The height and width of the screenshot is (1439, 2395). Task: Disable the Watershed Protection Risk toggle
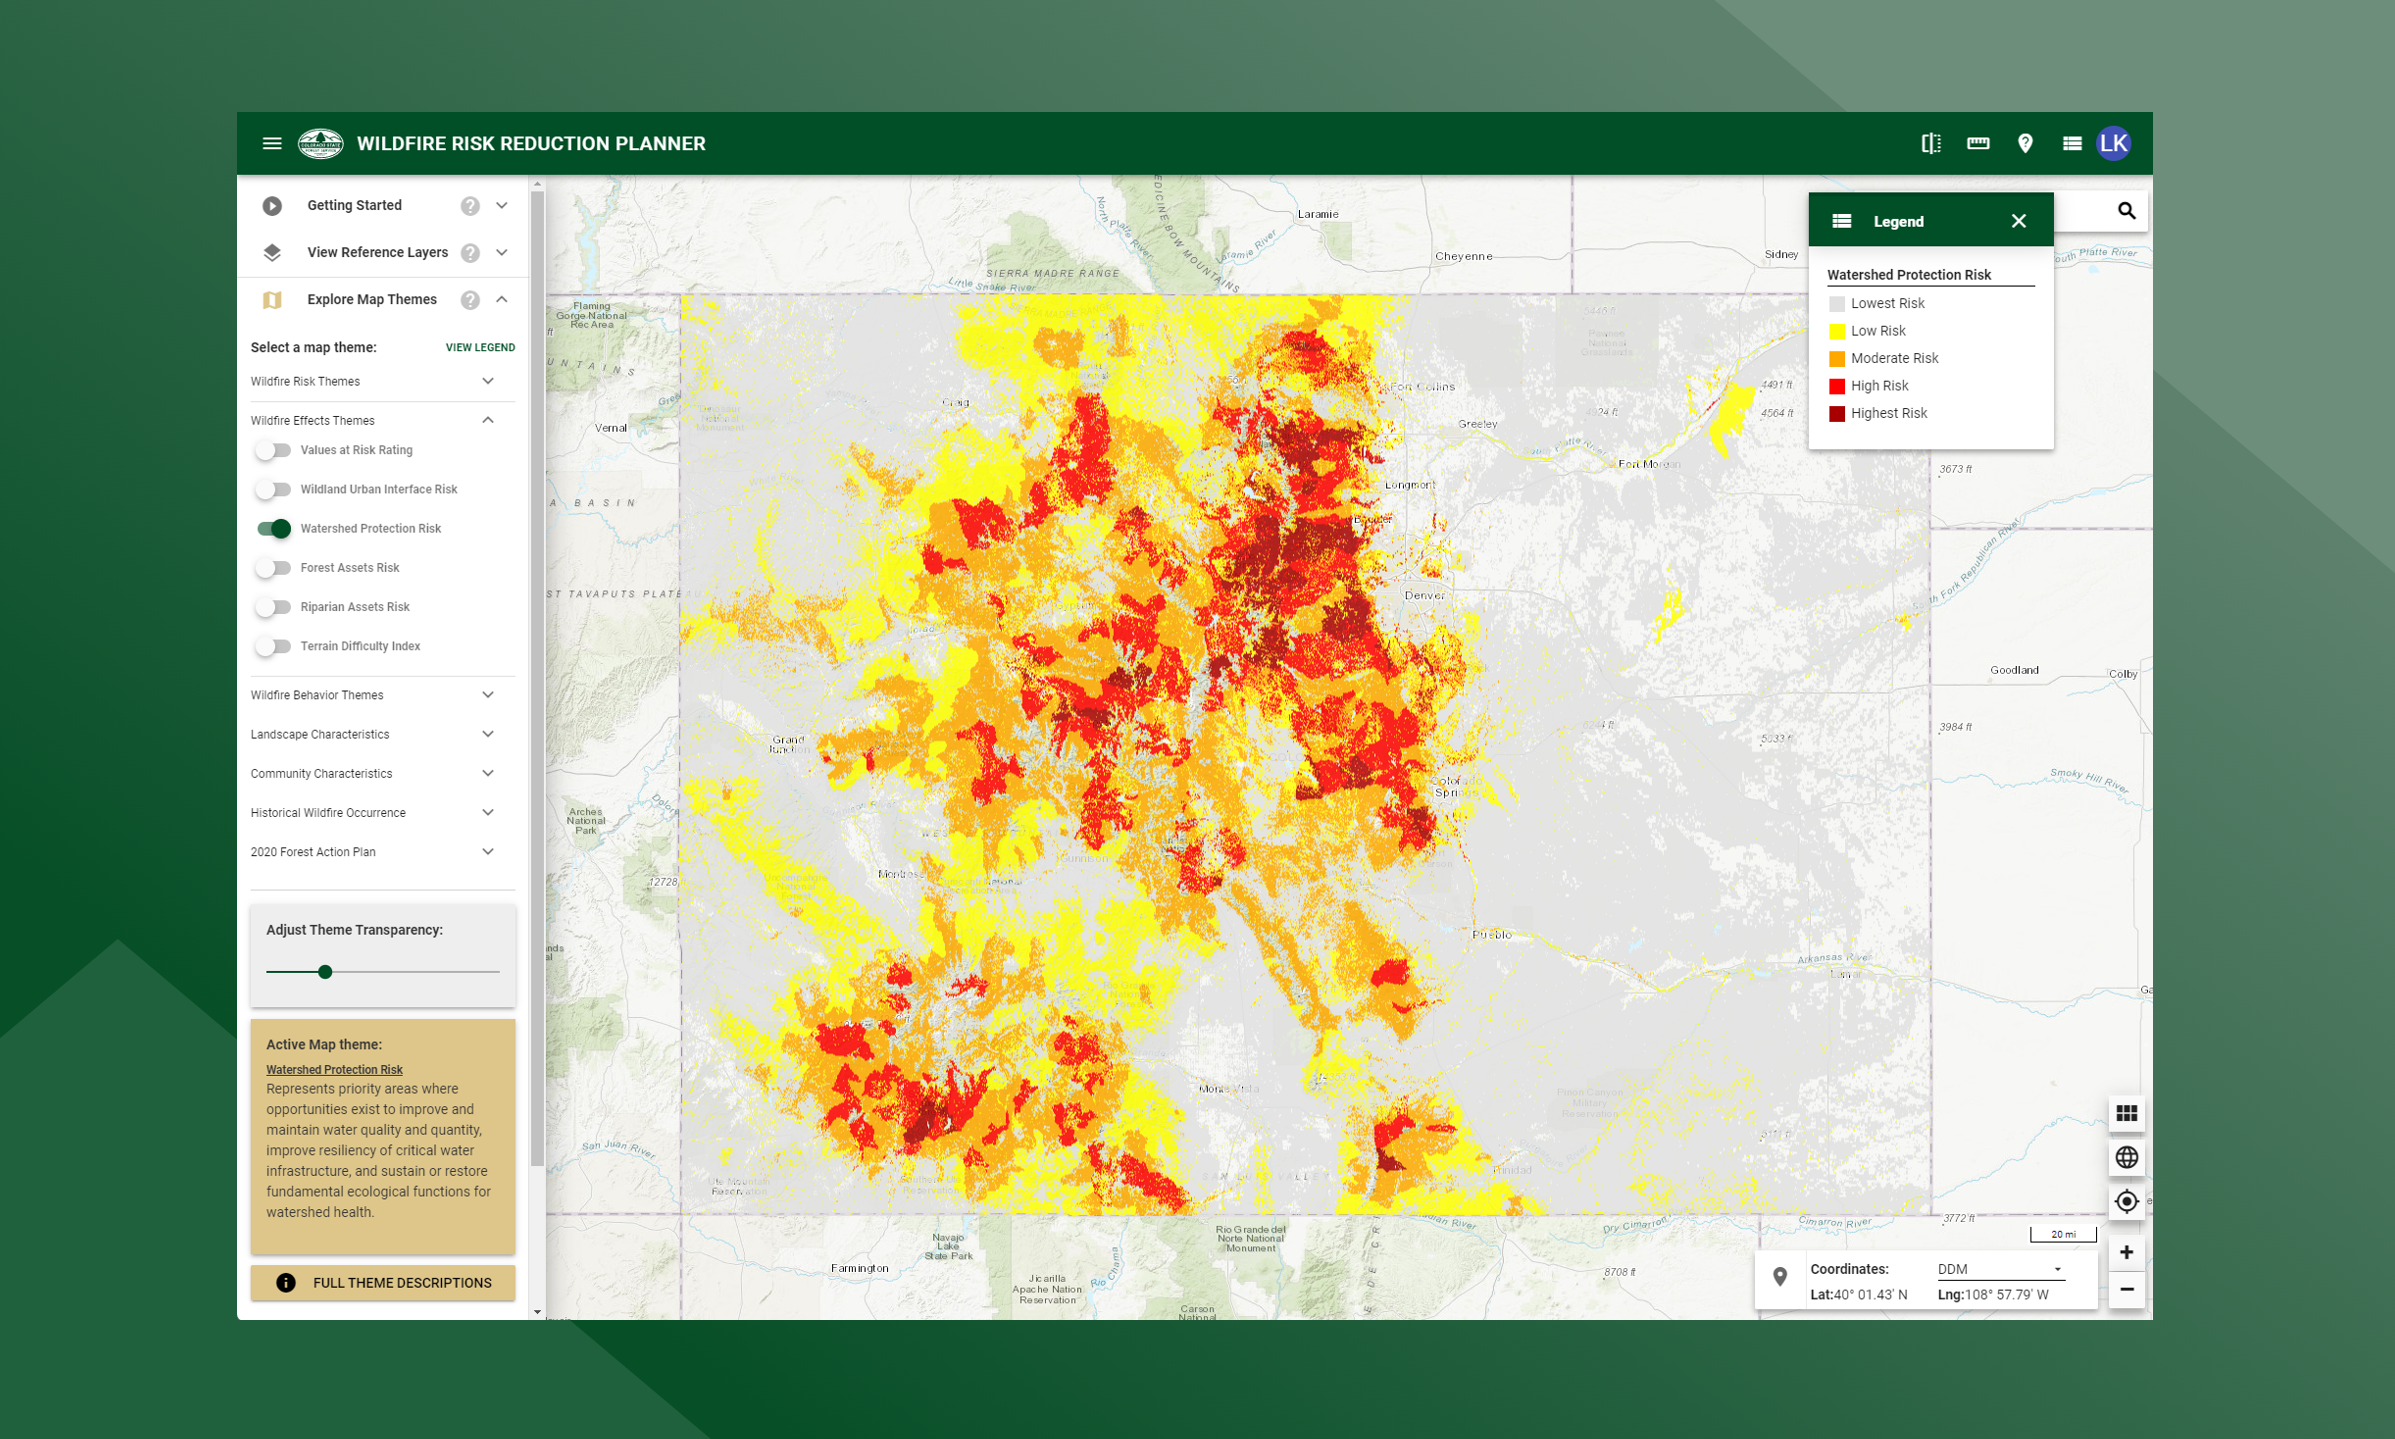(272, 528)
